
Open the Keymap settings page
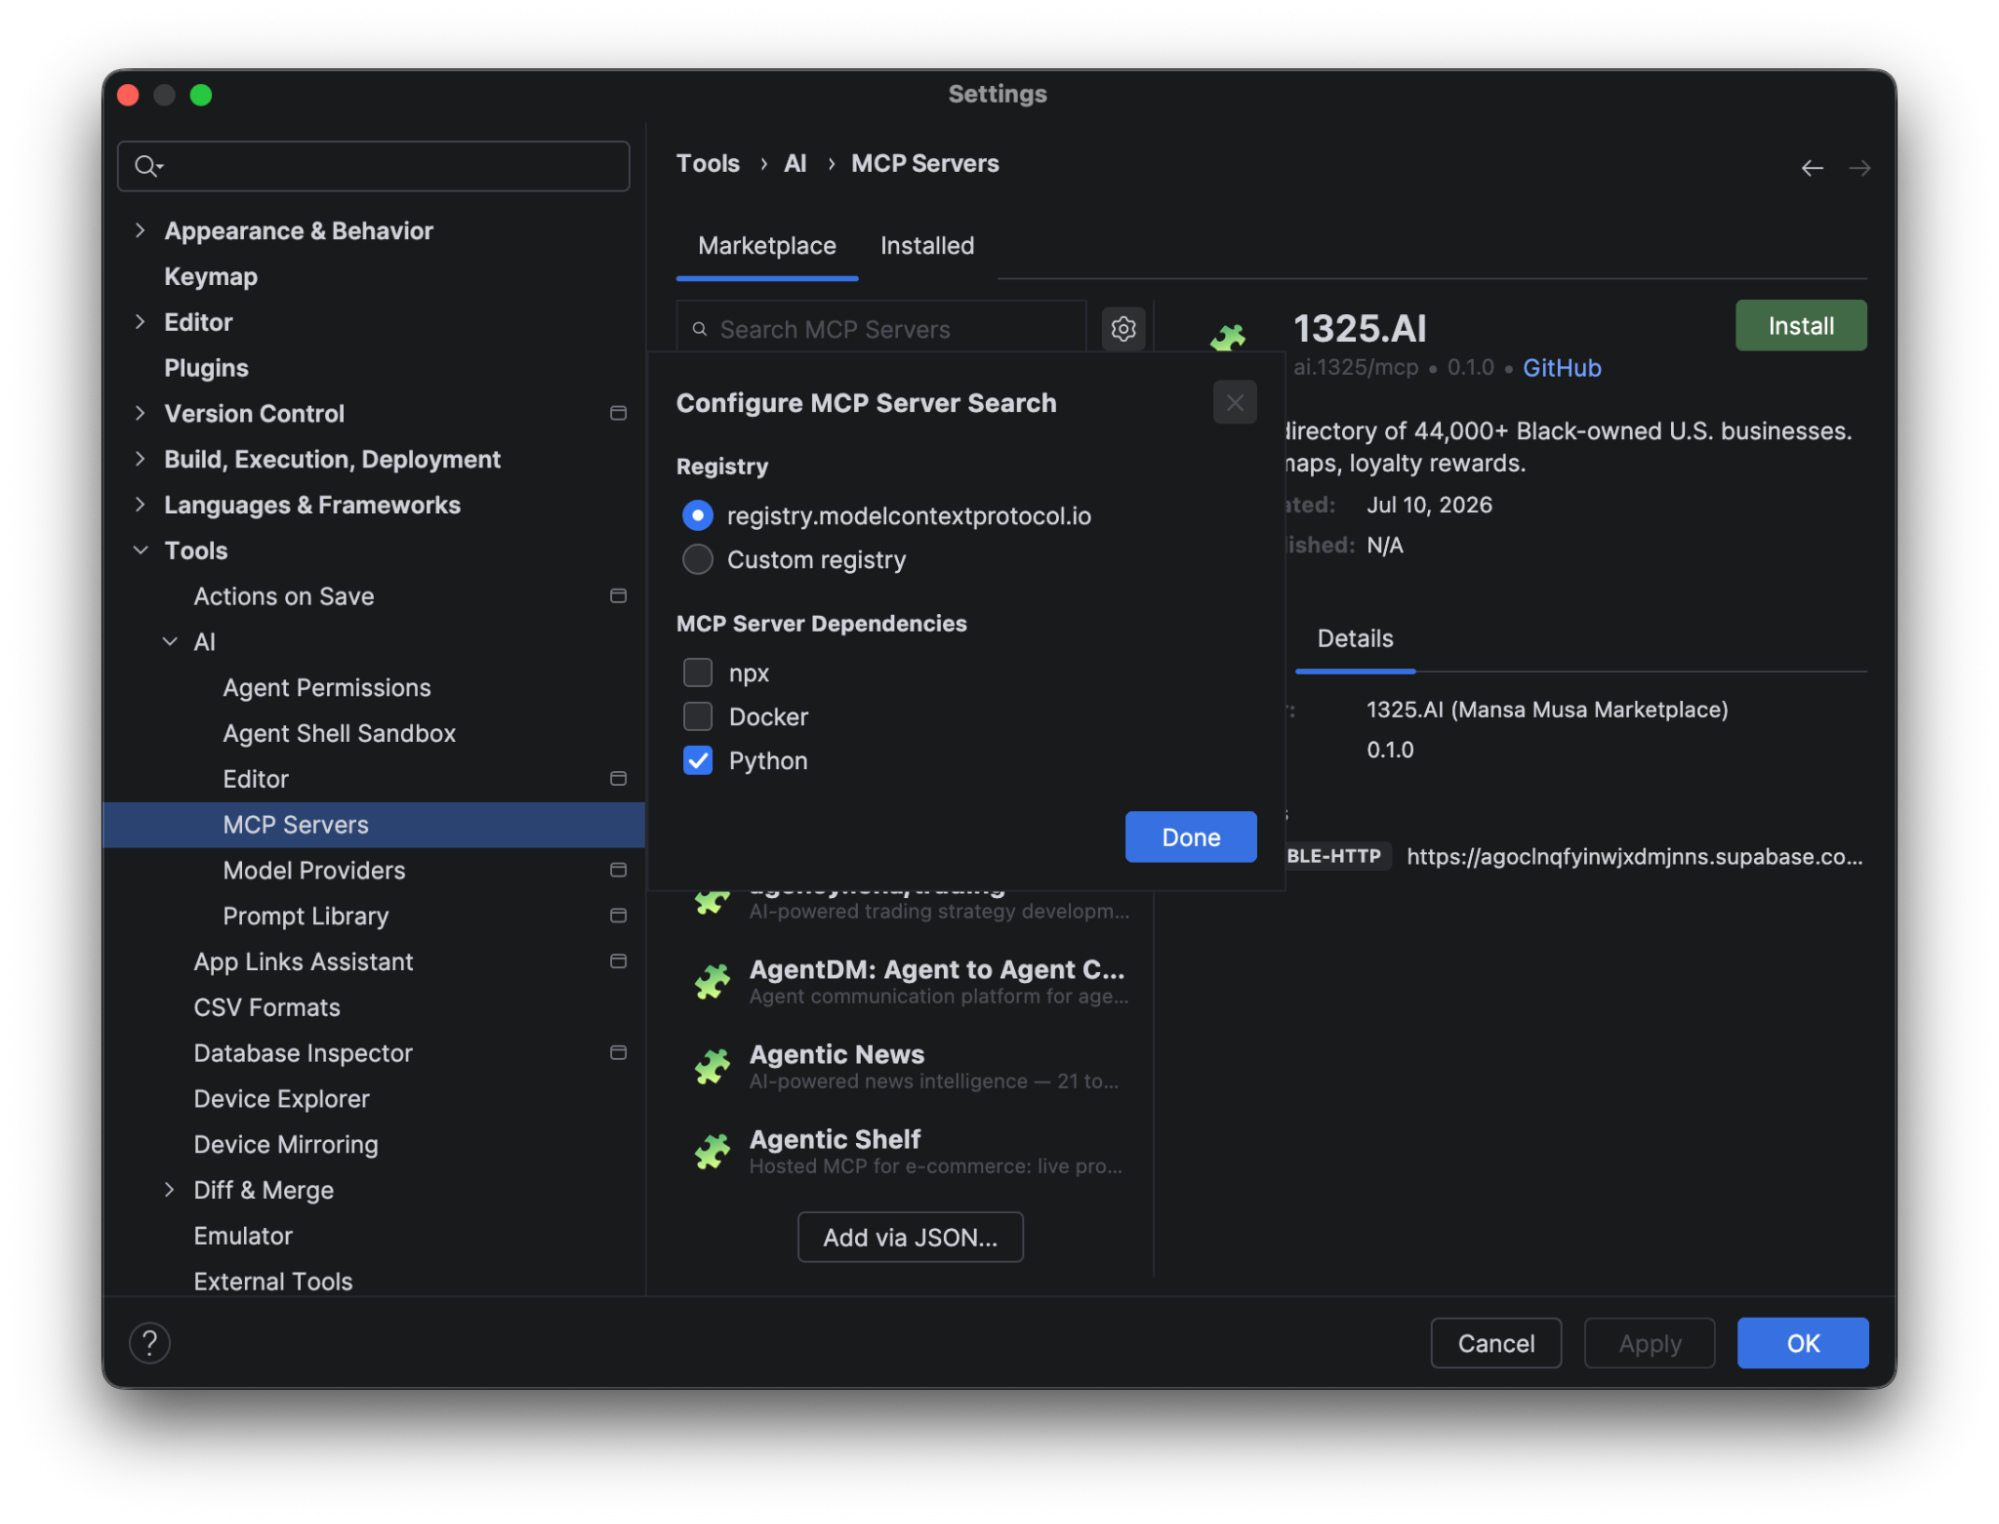click(x=211, y=277)
